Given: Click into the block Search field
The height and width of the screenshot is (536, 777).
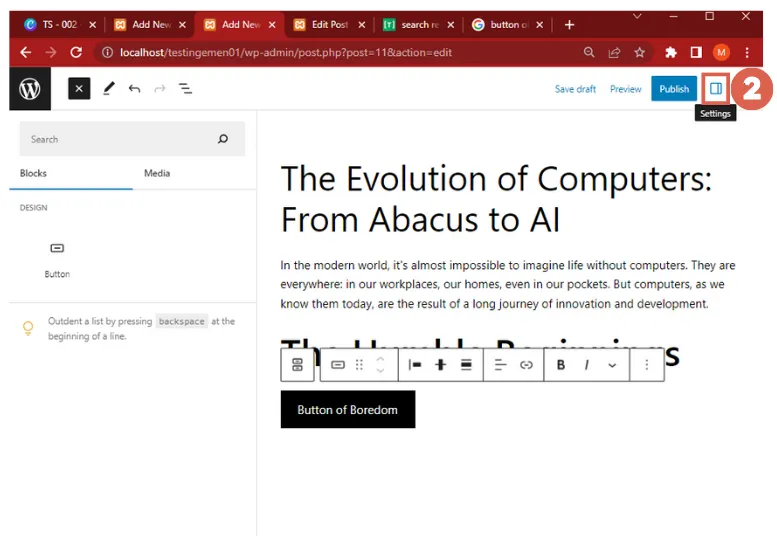Looking at the screenshot, I should pos(132,139).
